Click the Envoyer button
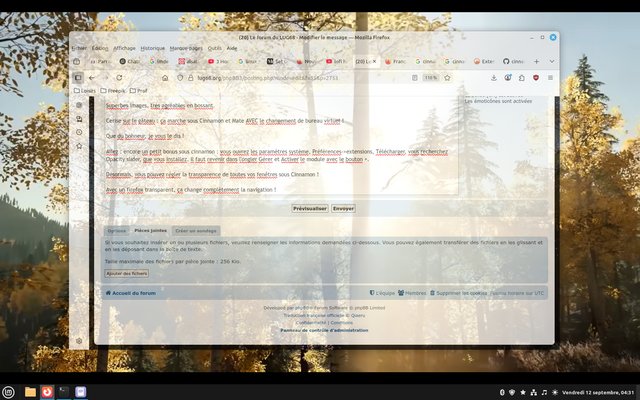 [x=343, y=208]
